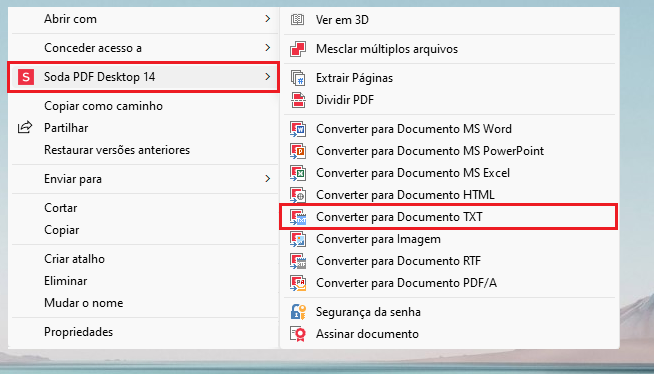Viewport: 654px width, 374px height.
Task: Click the MS Excel conversion icon
Action: (298, 173)
